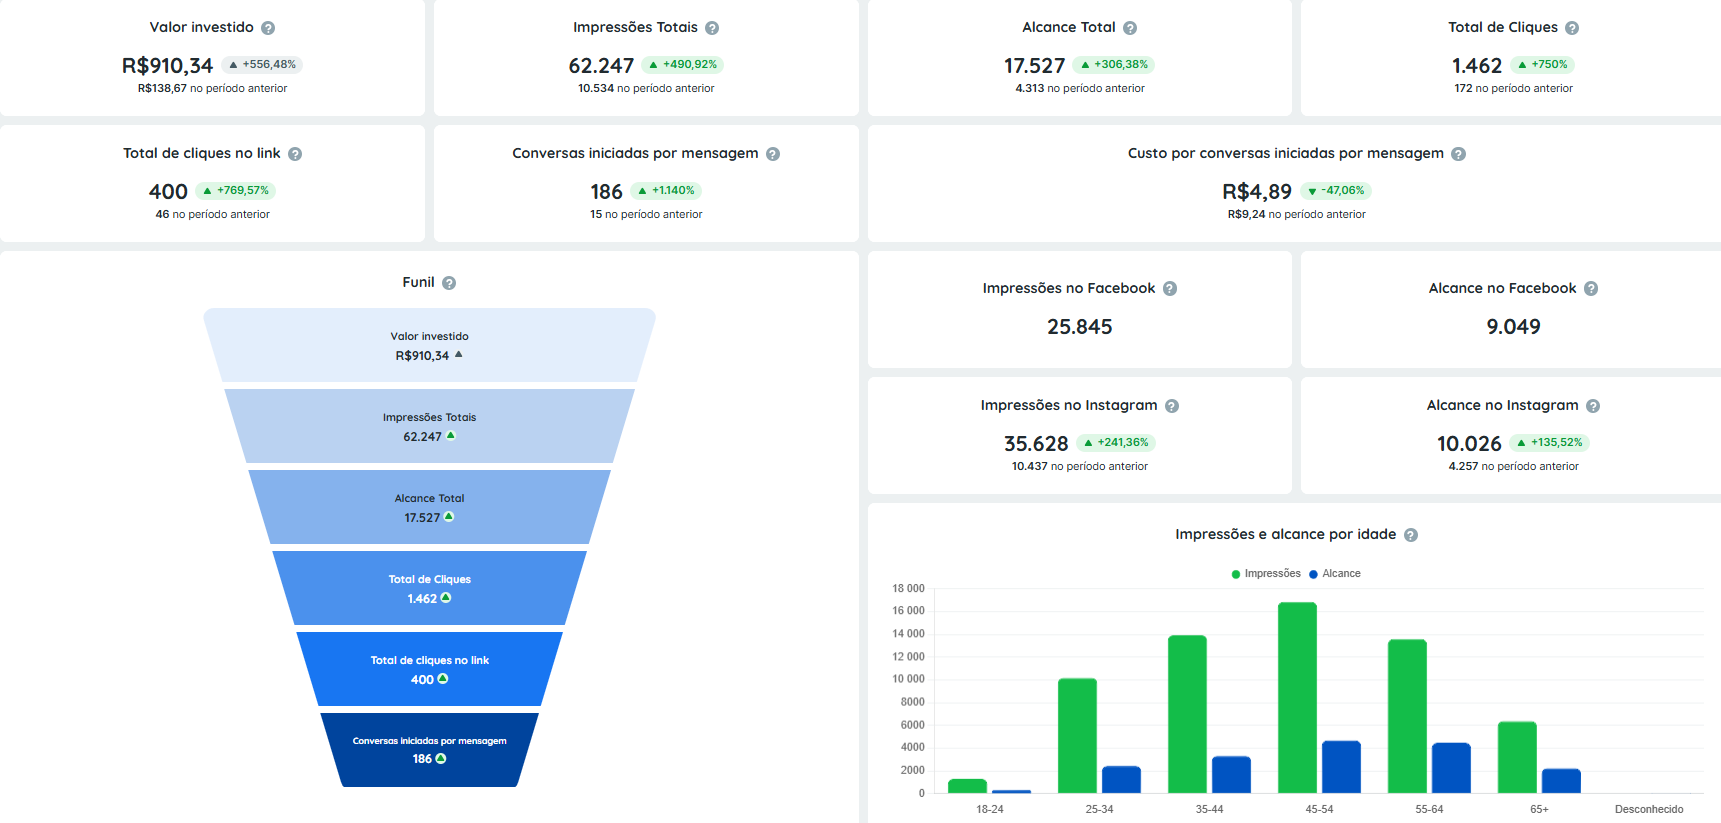Toggle the Alcance series in the chart legend
The width and height of the screenshot is (1721, 823).
coord(1335,574)
